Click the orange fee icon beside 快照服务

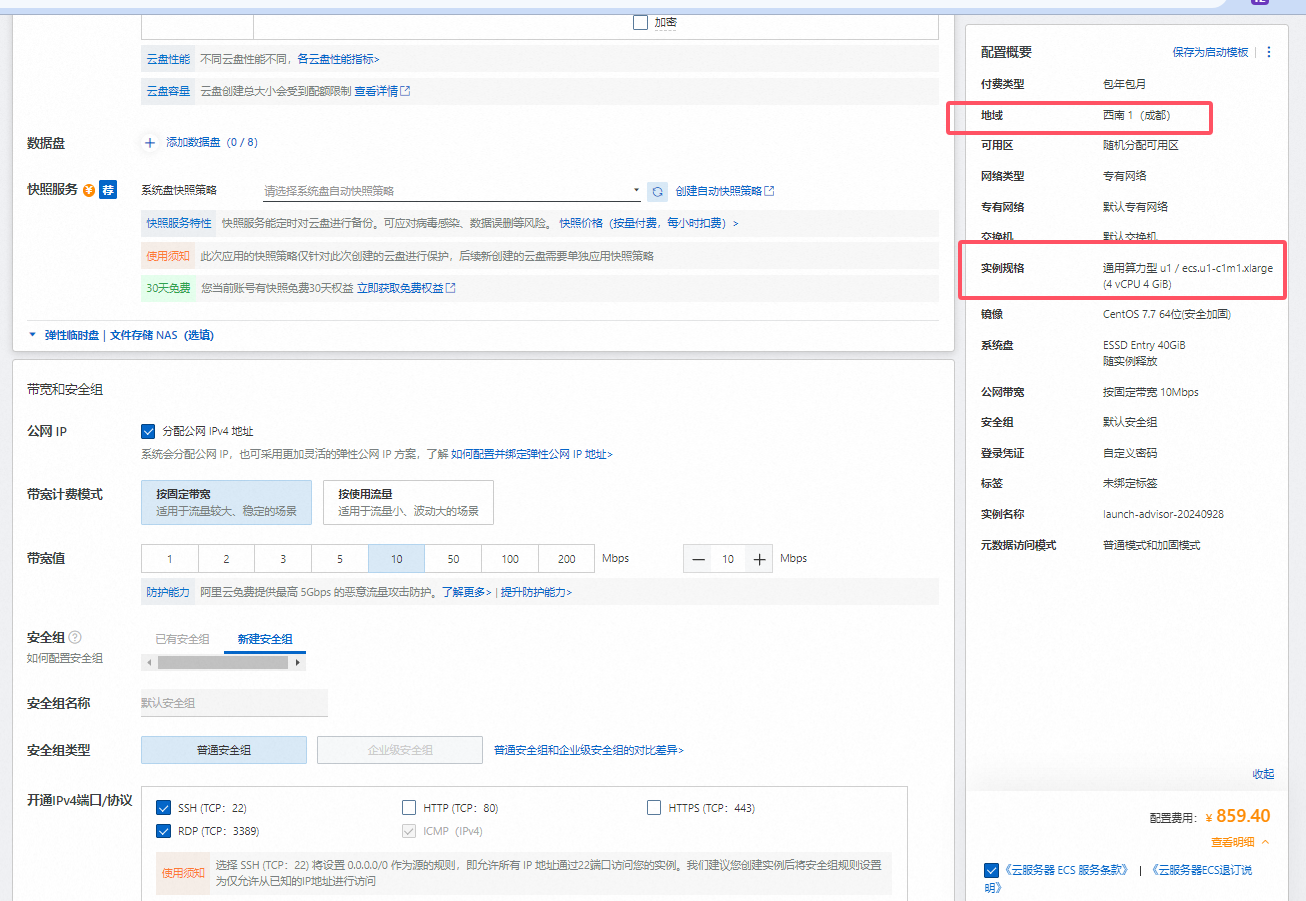pyautogui.click(x=89, y=190)
